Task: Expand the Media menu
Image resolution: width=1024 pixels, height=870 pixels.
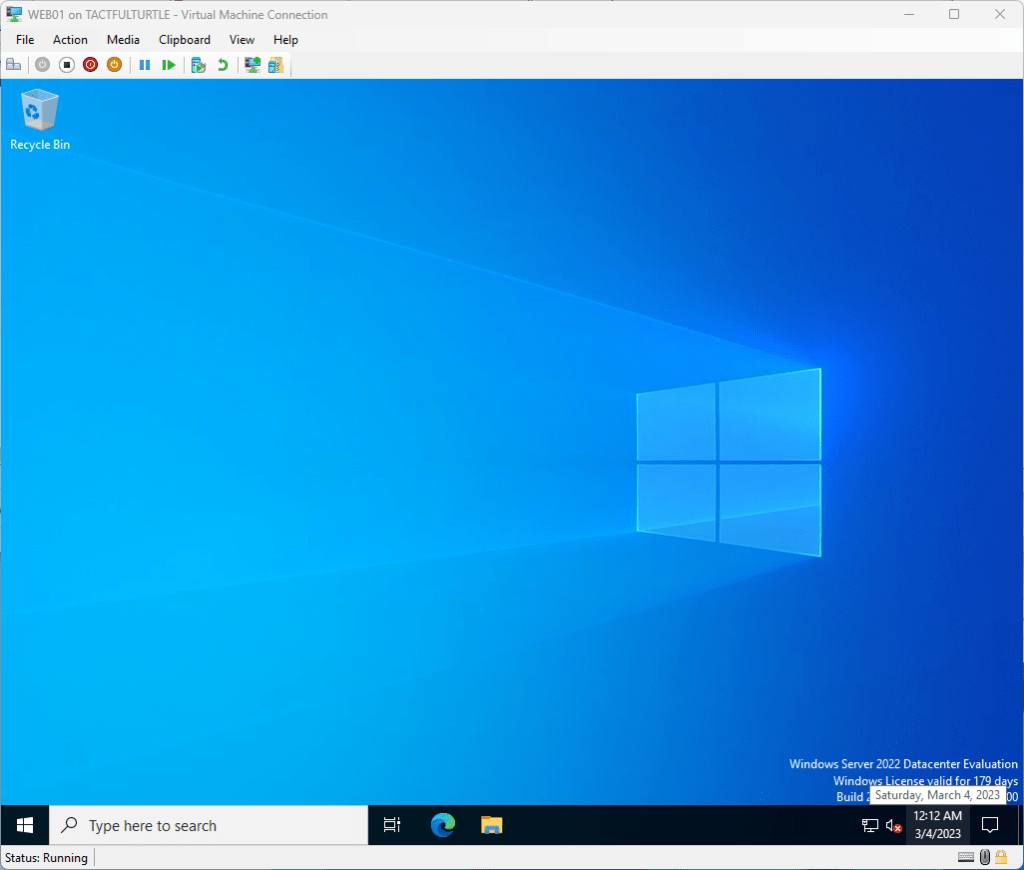Action: (x=123, y=40)
